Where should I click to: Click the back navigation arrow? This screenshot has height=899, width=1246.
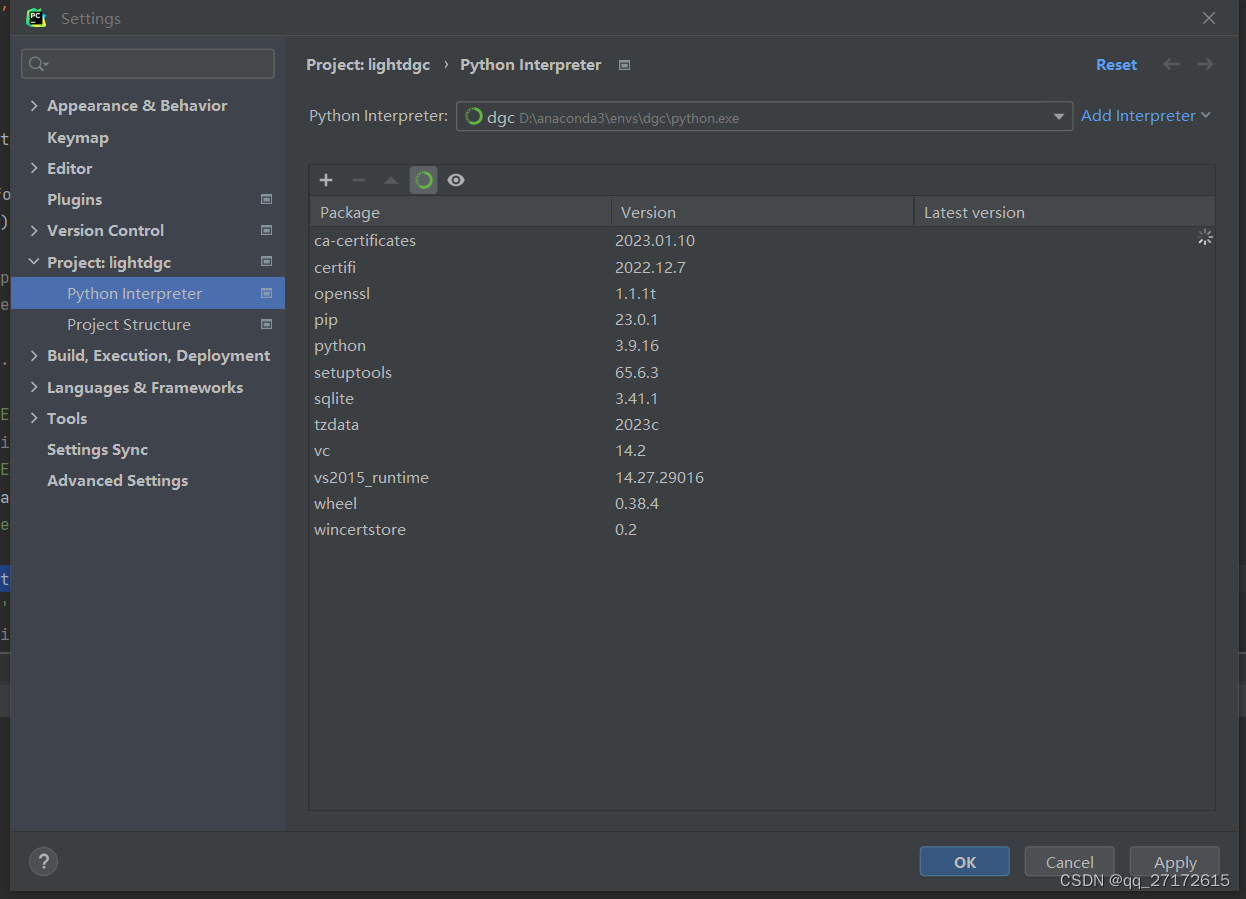pyautogui.click(x=1171, y=64)
